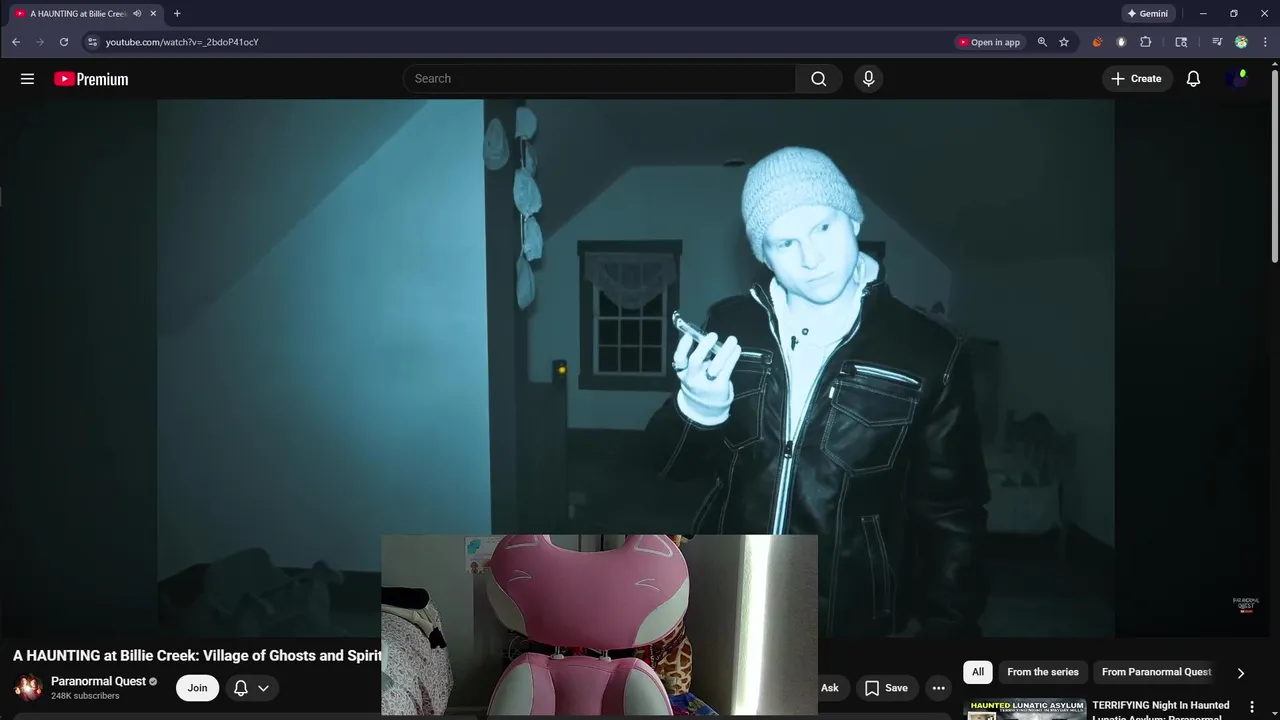Open the YouTube account avatar menu
Image resolution: width=1280 pixels, height=720 pixels.
pyautogui.click(x=1237, y=79)
